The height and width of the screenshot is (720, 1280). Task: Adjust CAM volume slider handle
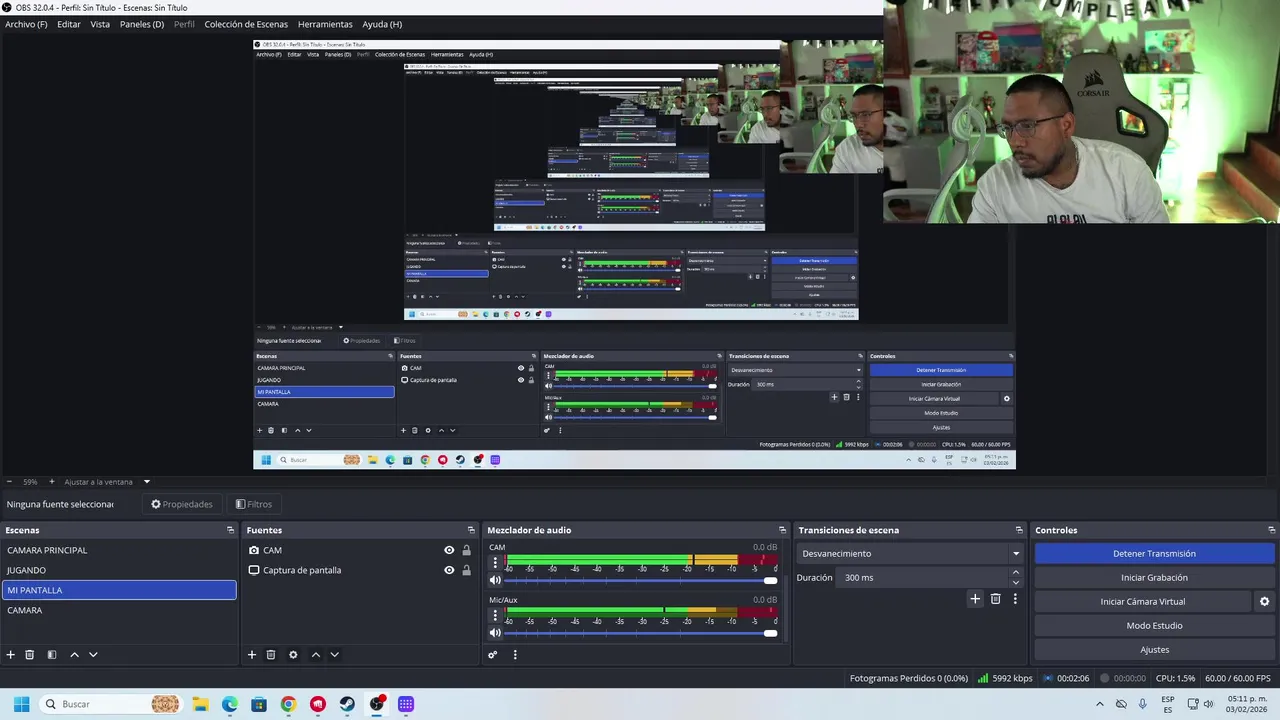770,581
